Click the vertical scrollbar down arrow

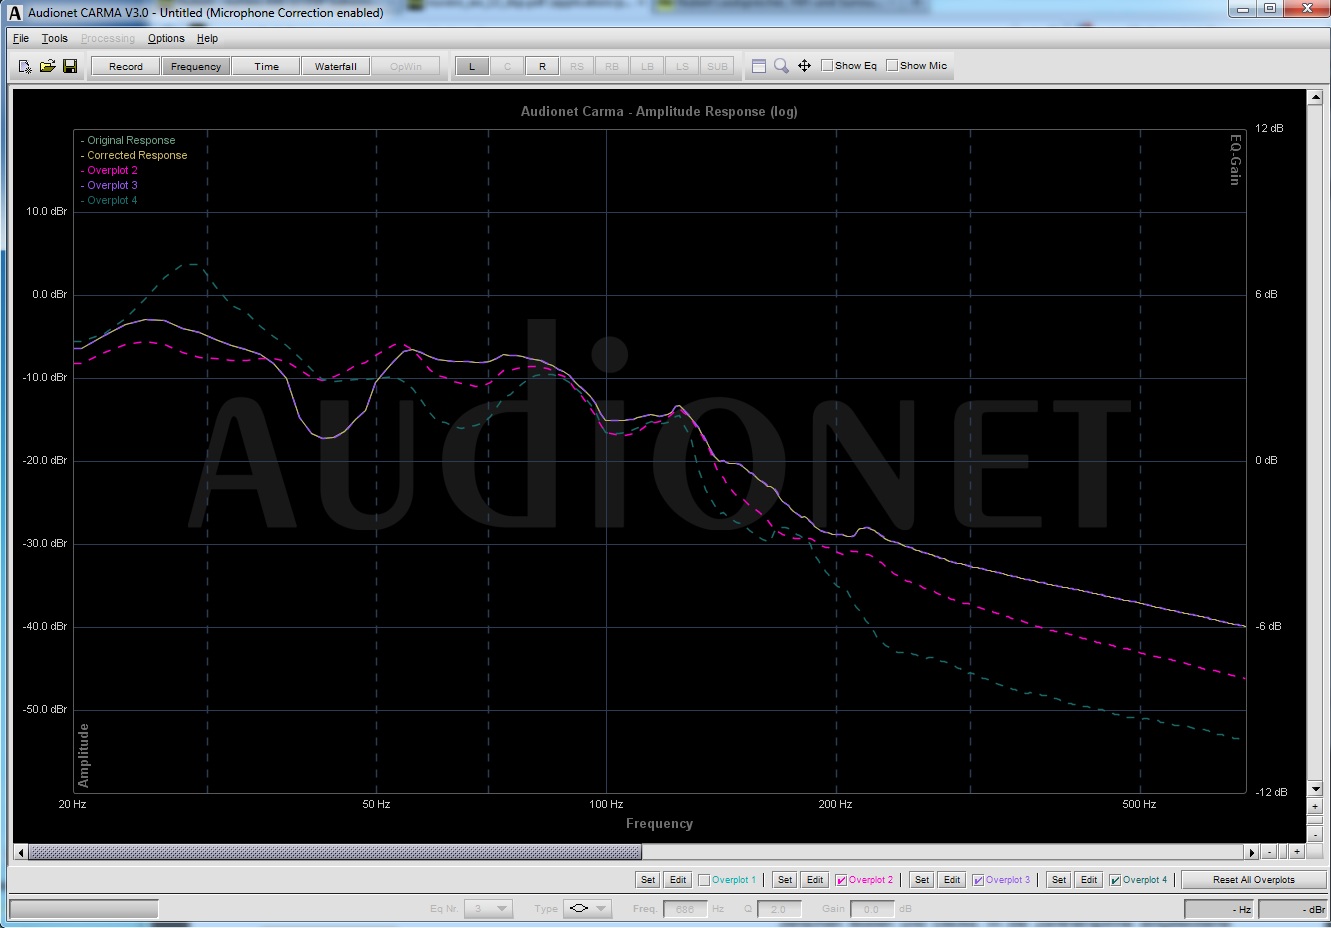(x=1315, y=789)
